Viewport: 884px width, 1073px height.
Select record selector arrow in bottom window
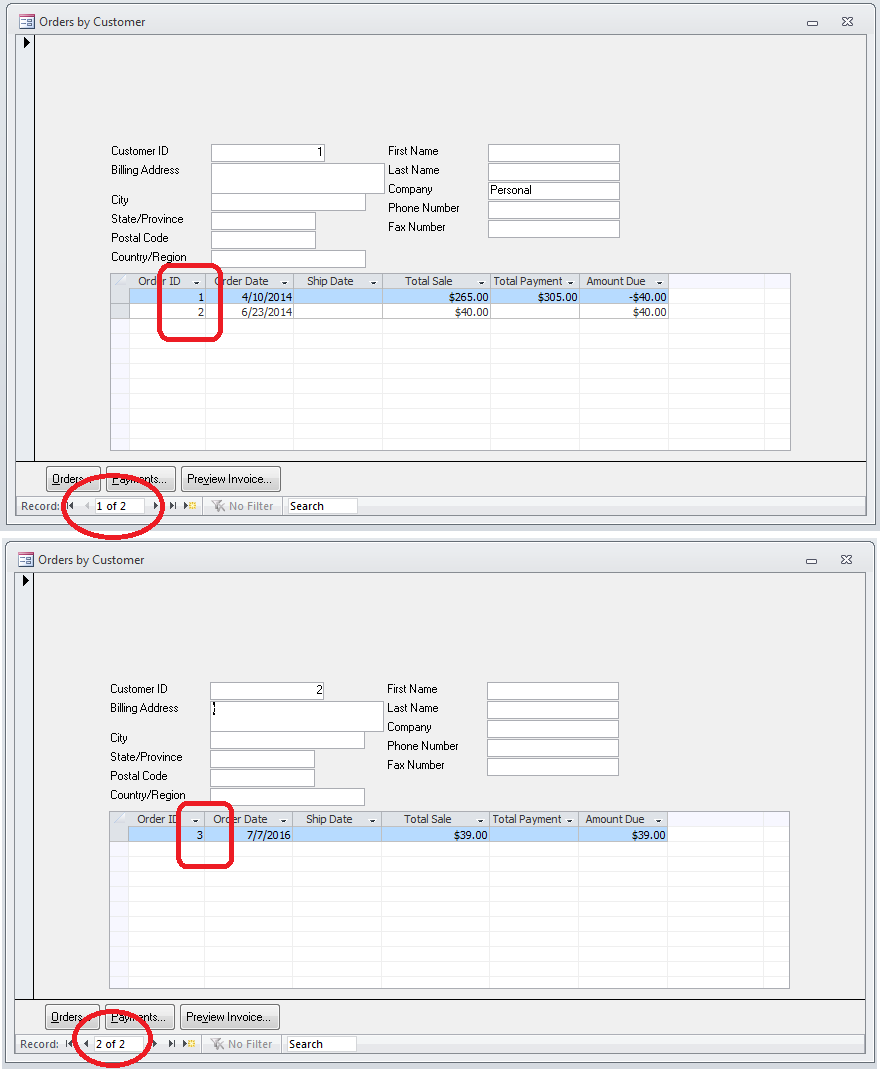pos(25,580)
